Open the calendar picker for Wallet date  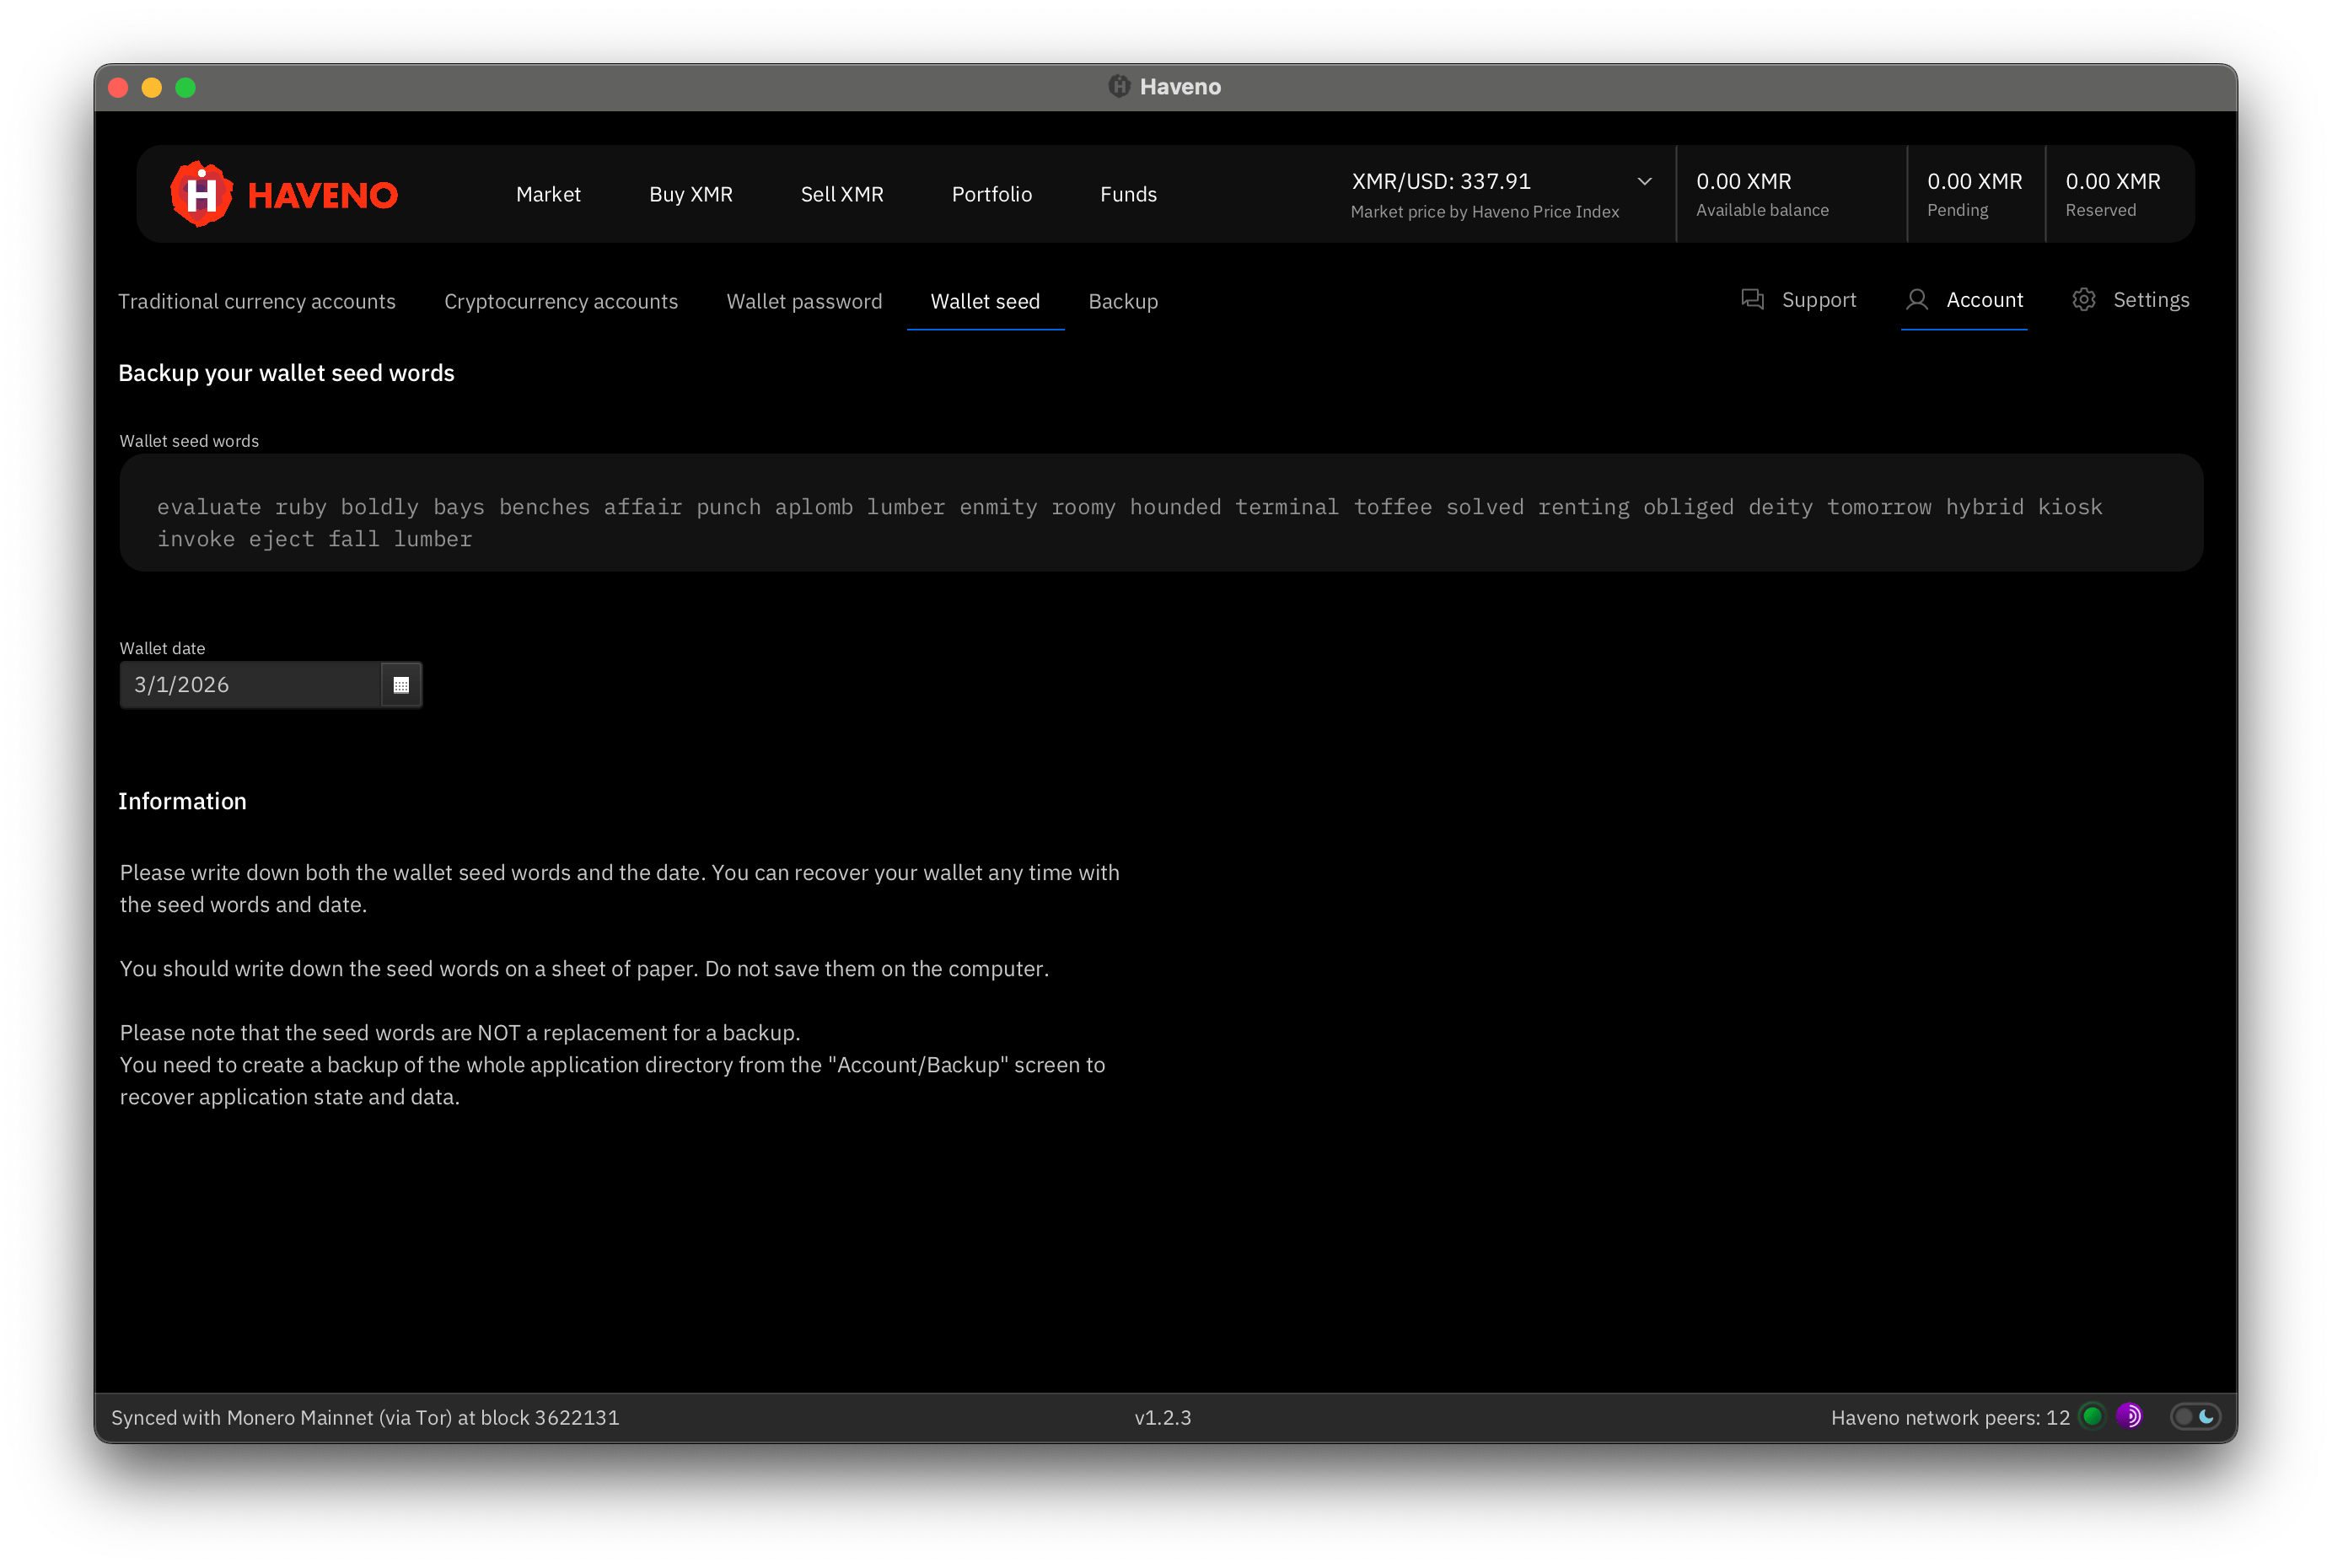(x=402, y=684)
